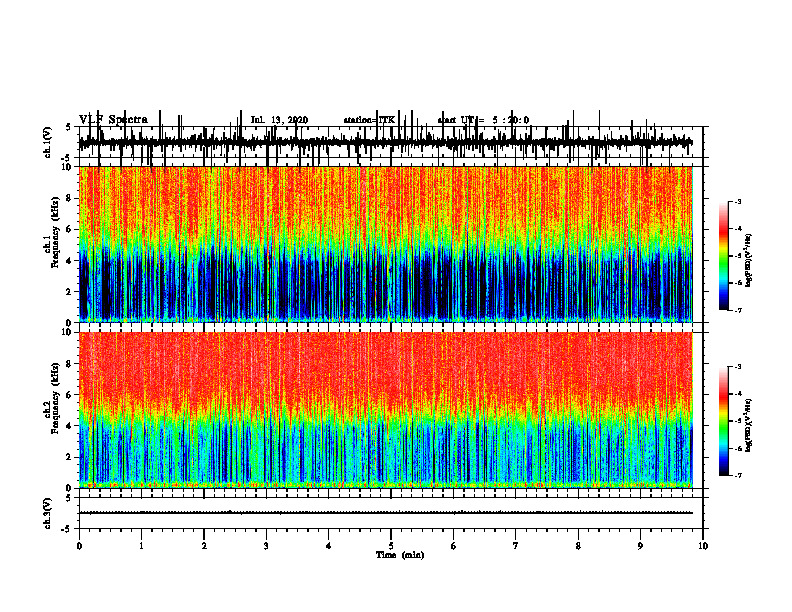
Task: Click the '-5' label on upper colorbar
Action: (737, 256)
